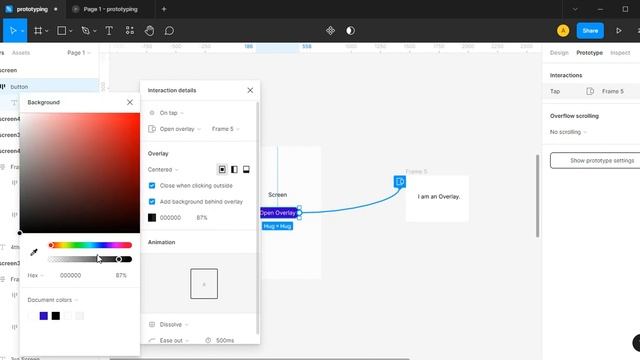The height and width of the screenshot is (360, 640).
Task: Choose centered overlay position icon
Action: [222, 169]
